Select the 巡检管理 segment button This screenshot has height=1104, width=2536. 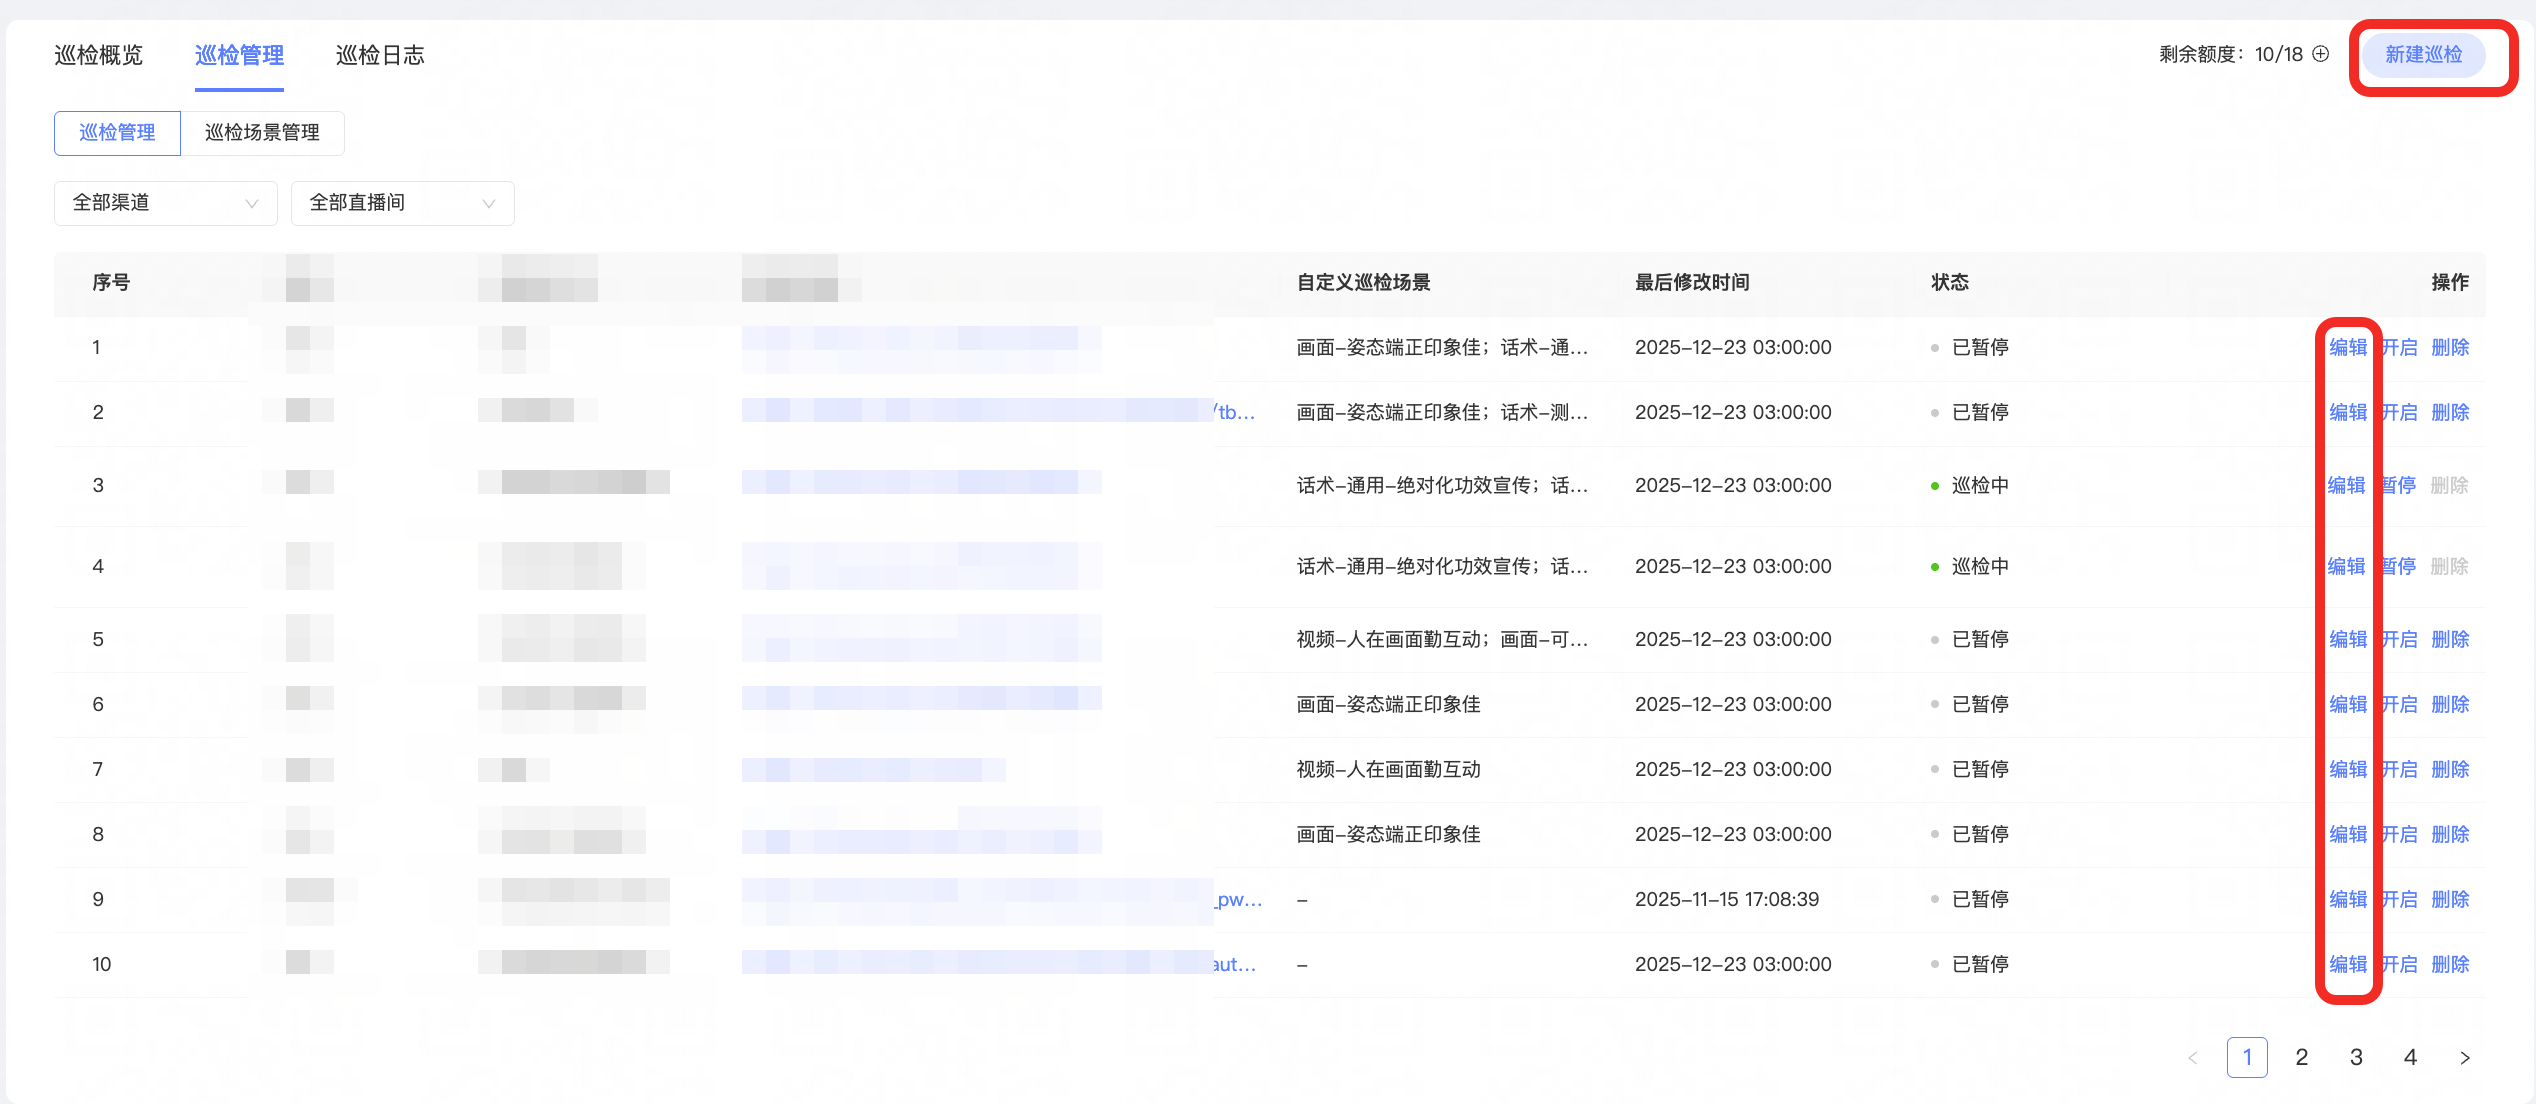[x=117, y=133]
